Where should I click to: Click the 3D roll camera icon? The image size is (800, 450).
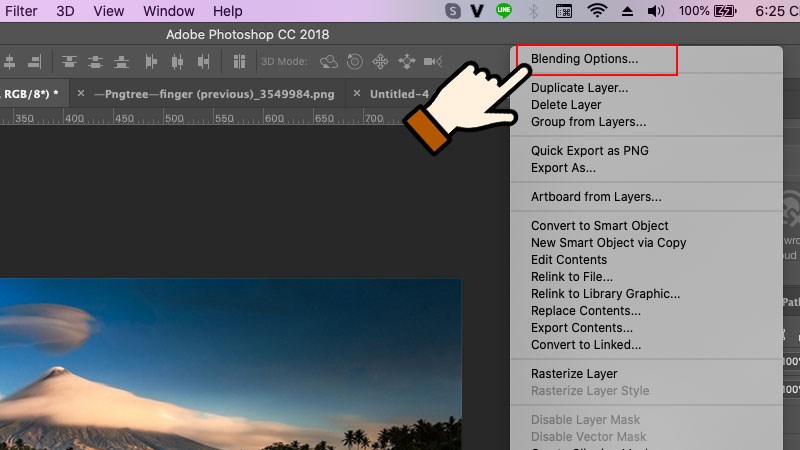(354, 62)
